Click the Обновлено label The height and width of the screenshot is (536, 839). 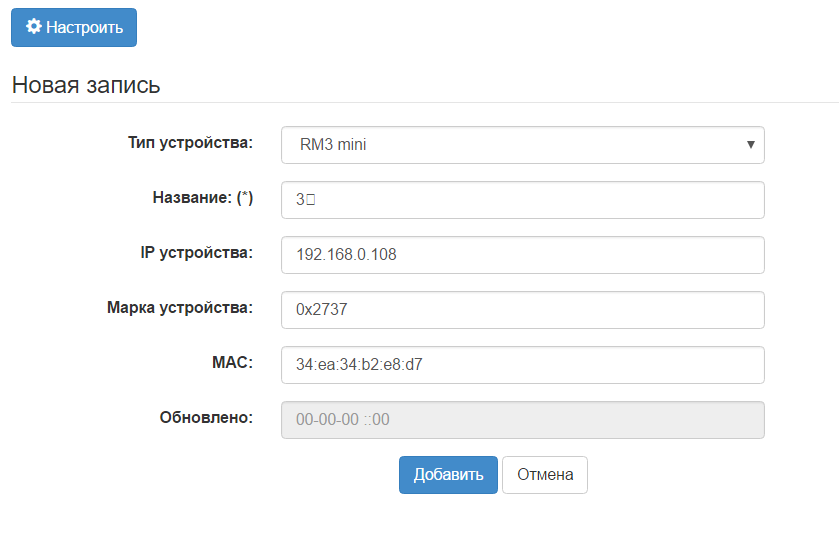coord(206,417)
